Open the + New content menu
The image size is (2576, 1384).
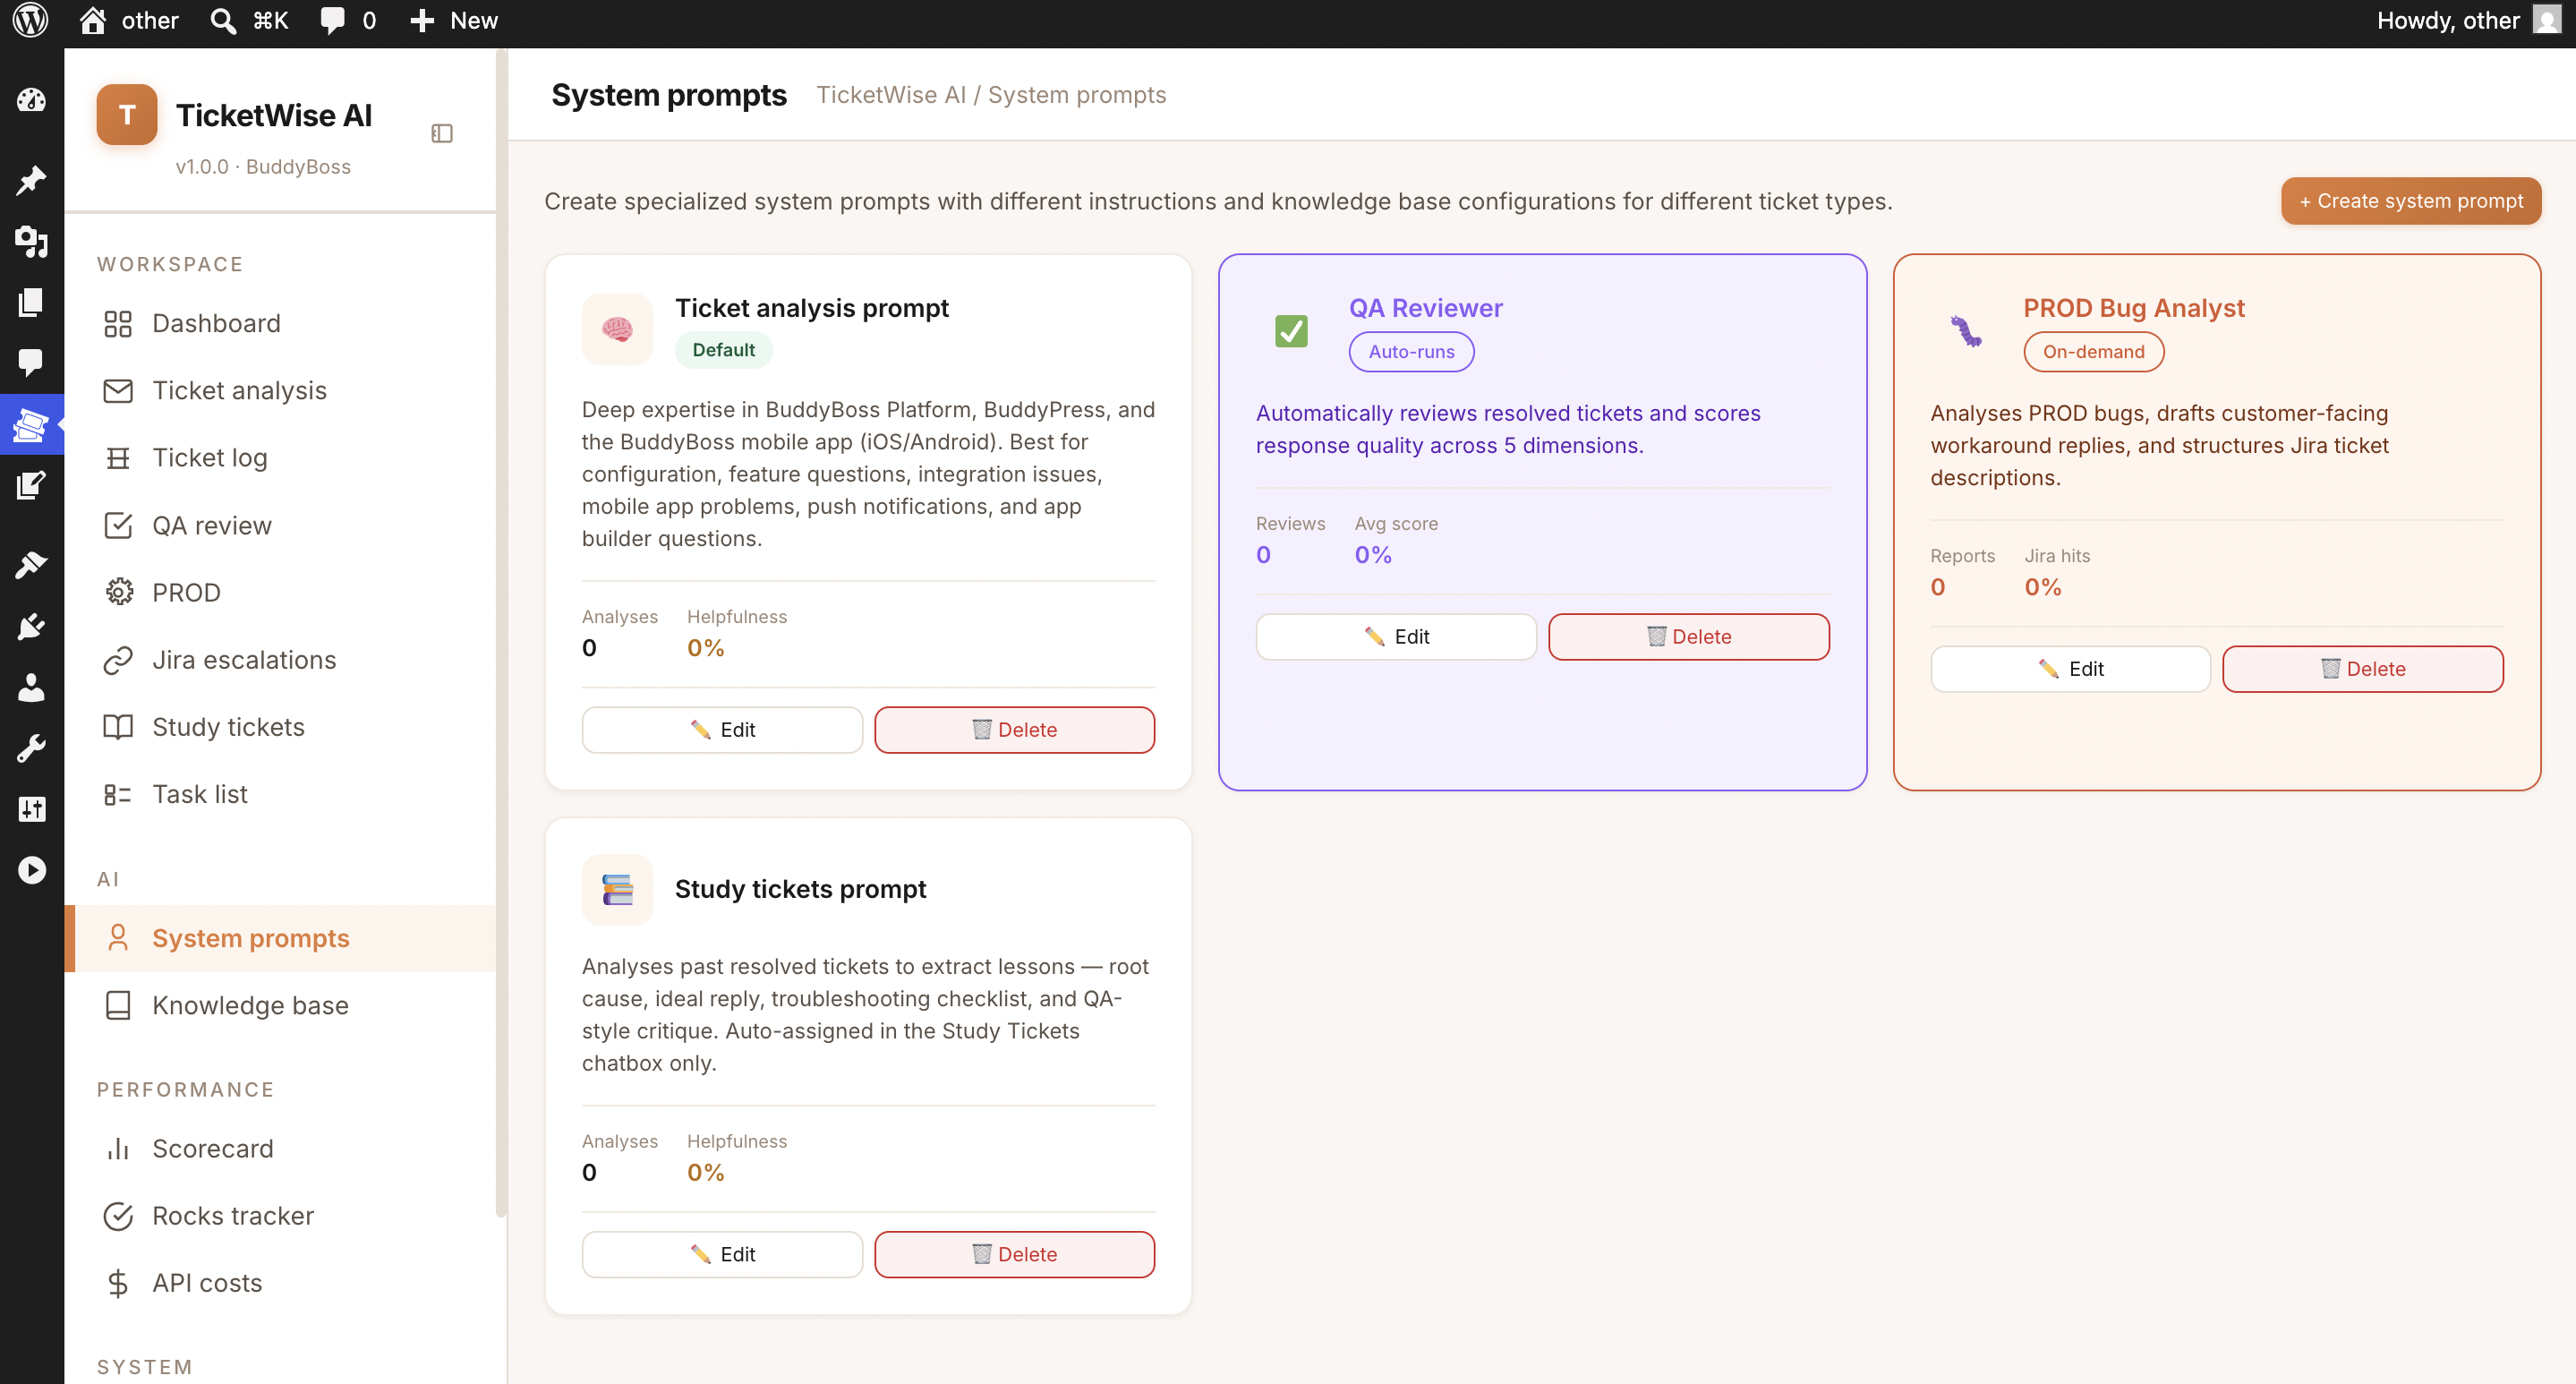click(x=454, y=21)
